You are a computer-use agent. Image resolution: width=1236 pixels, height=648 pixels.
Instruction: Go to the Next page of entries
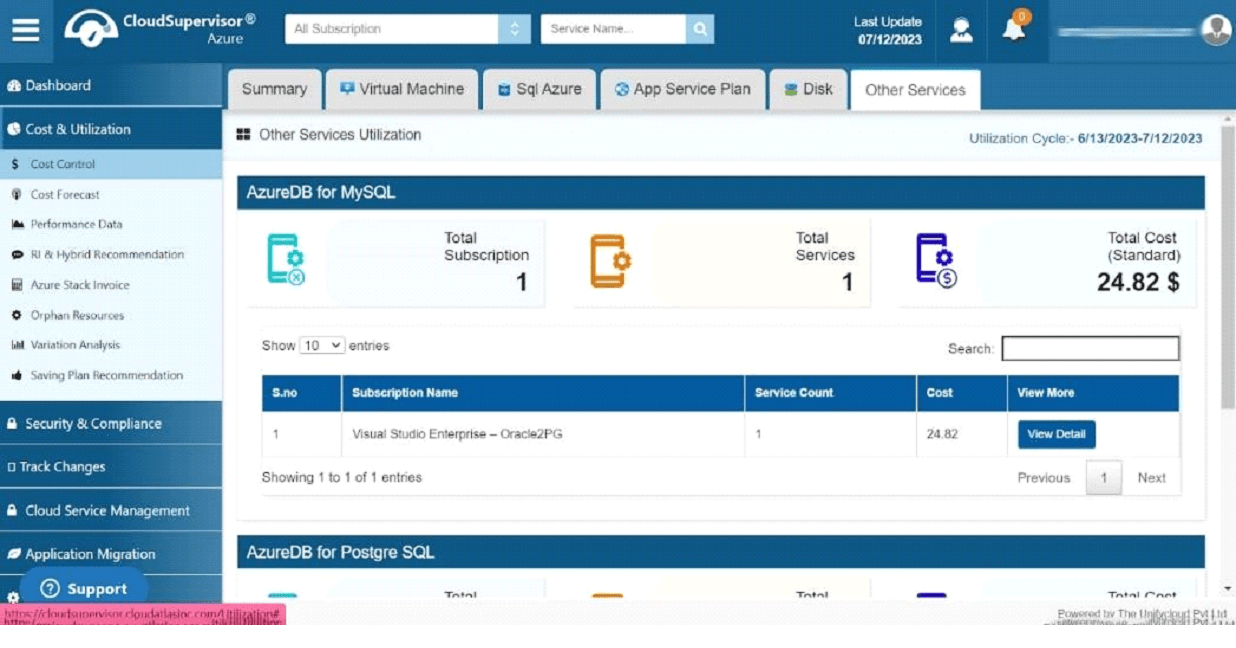[x=1151, y=478]
